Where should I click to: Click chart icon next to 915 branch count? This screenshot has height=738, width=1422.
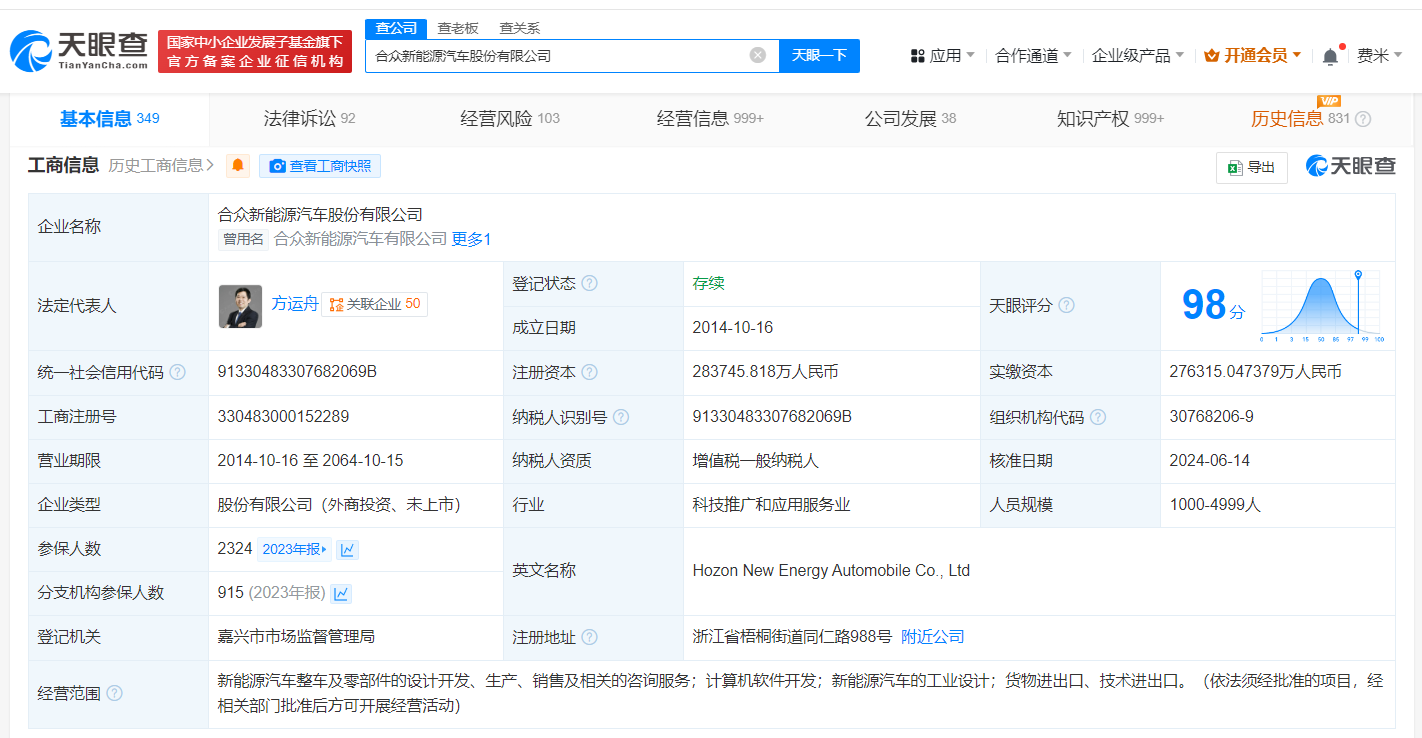click(341, 593)
